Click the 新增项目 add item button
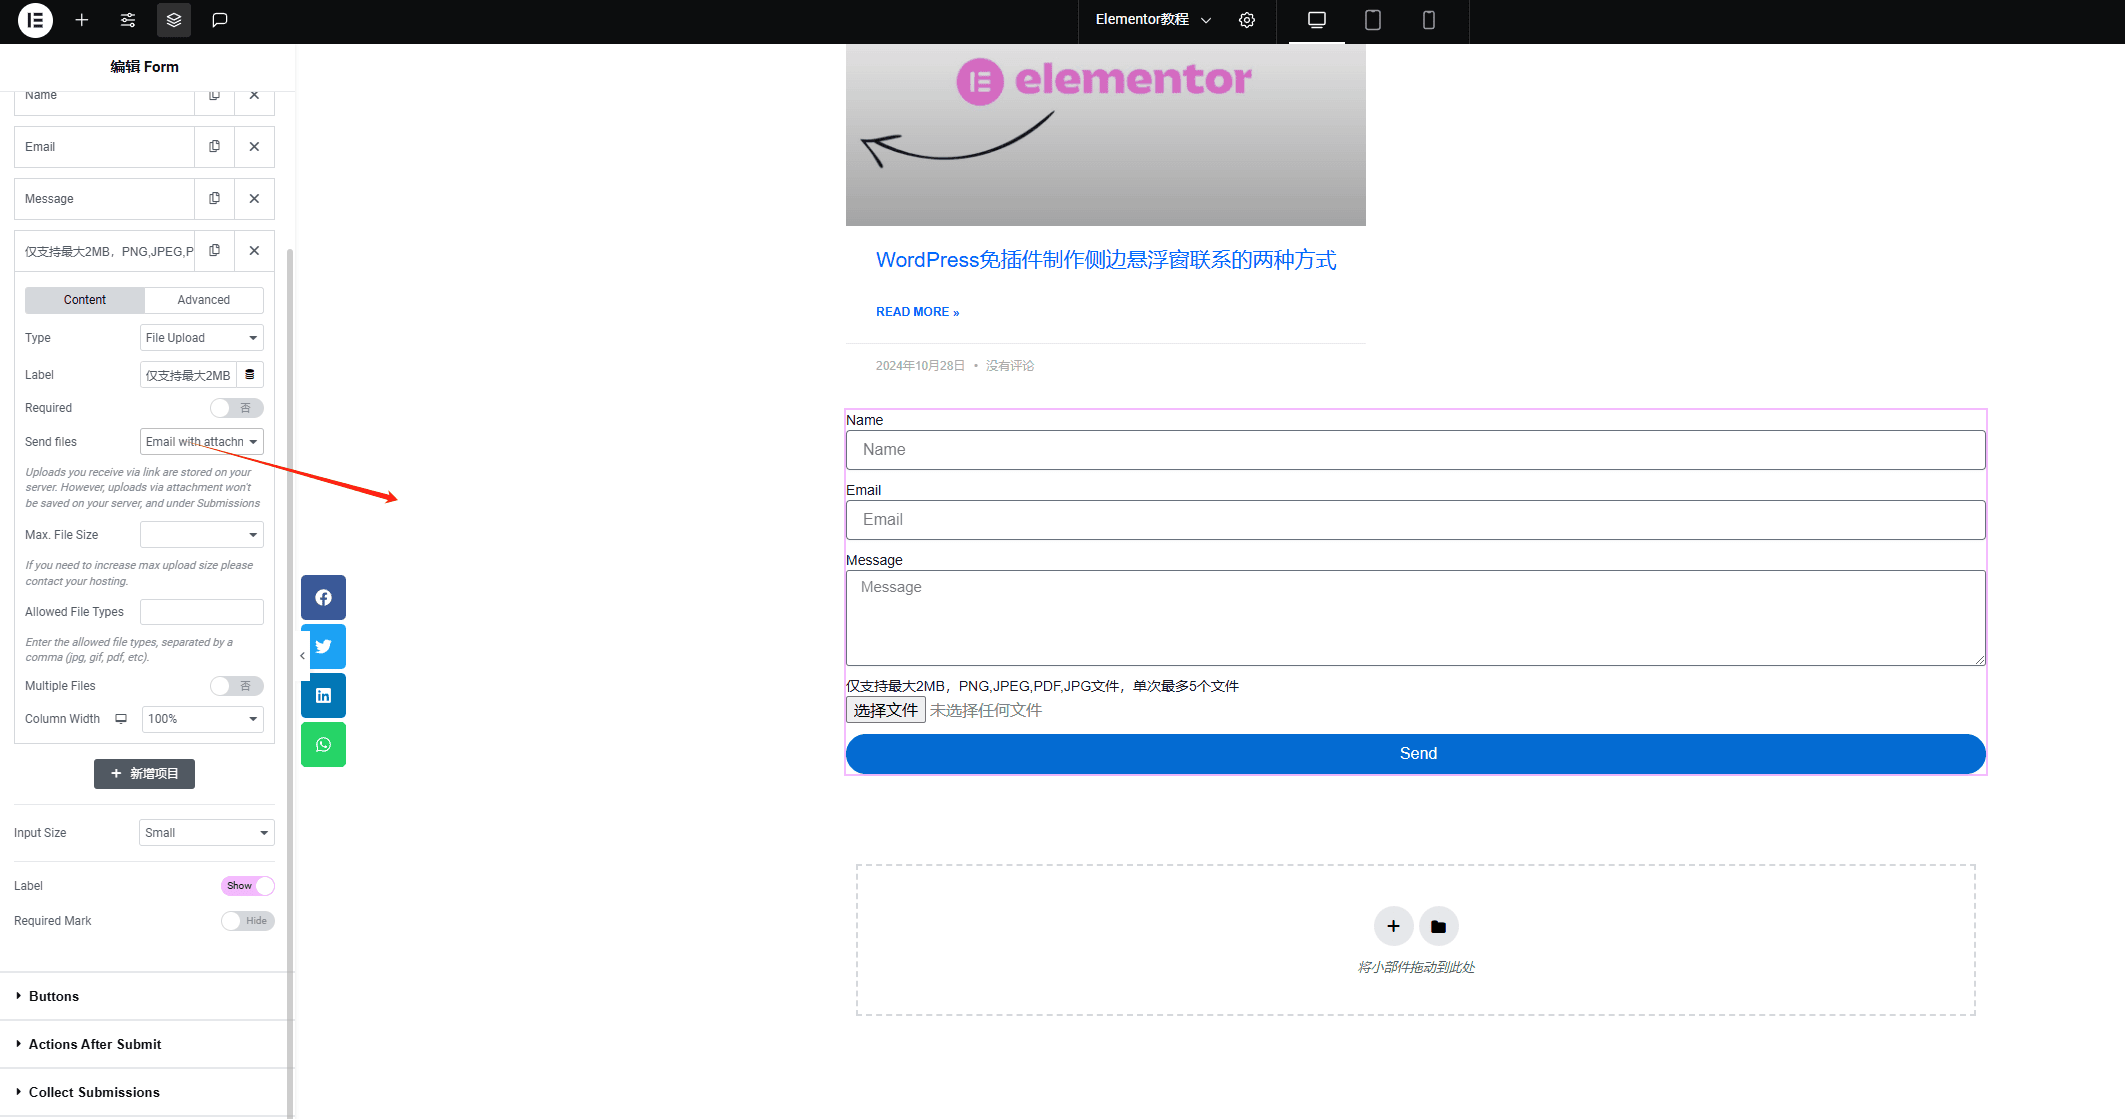 [x=144, y=774]
